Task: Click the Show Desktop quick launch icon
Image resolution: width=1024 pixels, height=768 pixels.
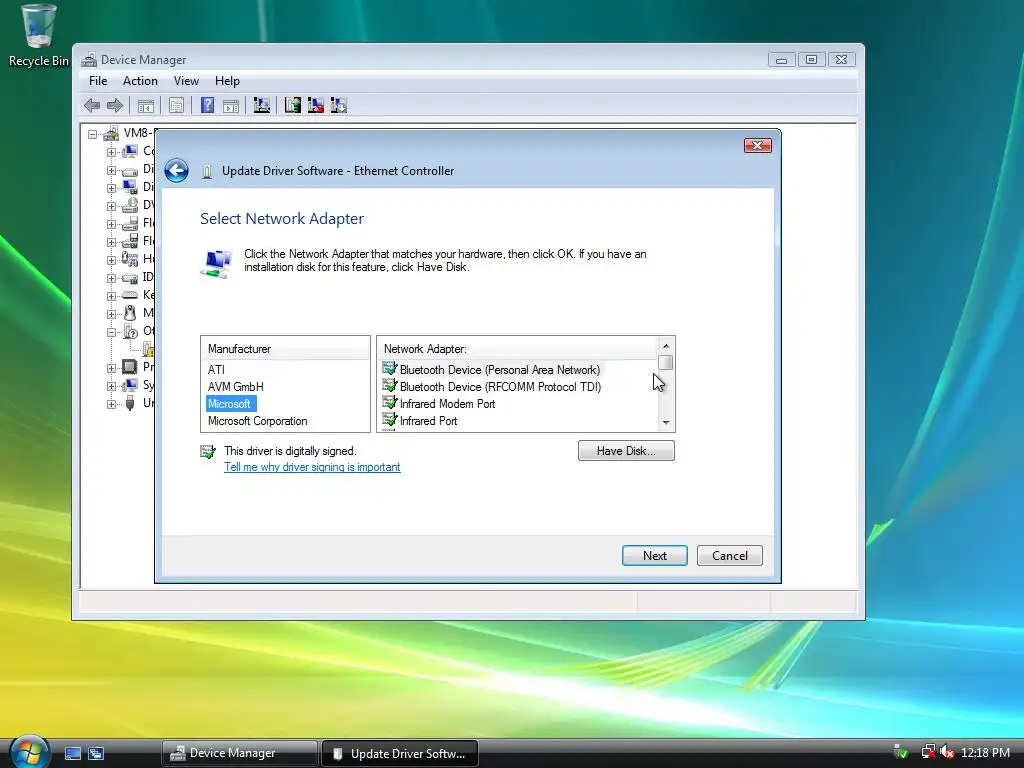Action: pyautogui.click(x=72, y=753)
